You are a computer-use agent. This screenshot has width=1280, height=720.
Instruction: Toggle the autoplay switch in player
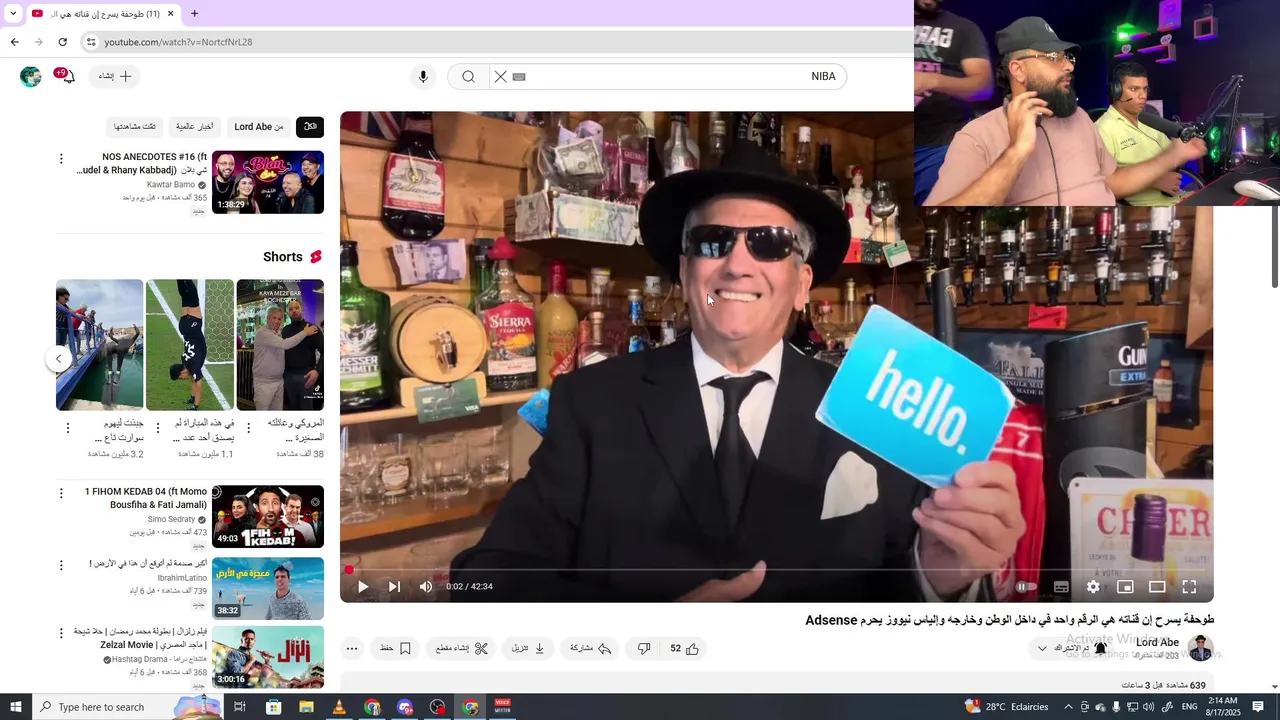[x=1025, y=587]
